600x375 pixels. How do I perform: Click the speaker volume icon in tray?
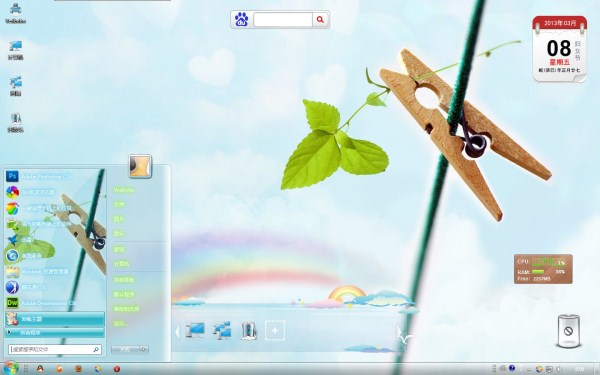(x=558, y=369)
